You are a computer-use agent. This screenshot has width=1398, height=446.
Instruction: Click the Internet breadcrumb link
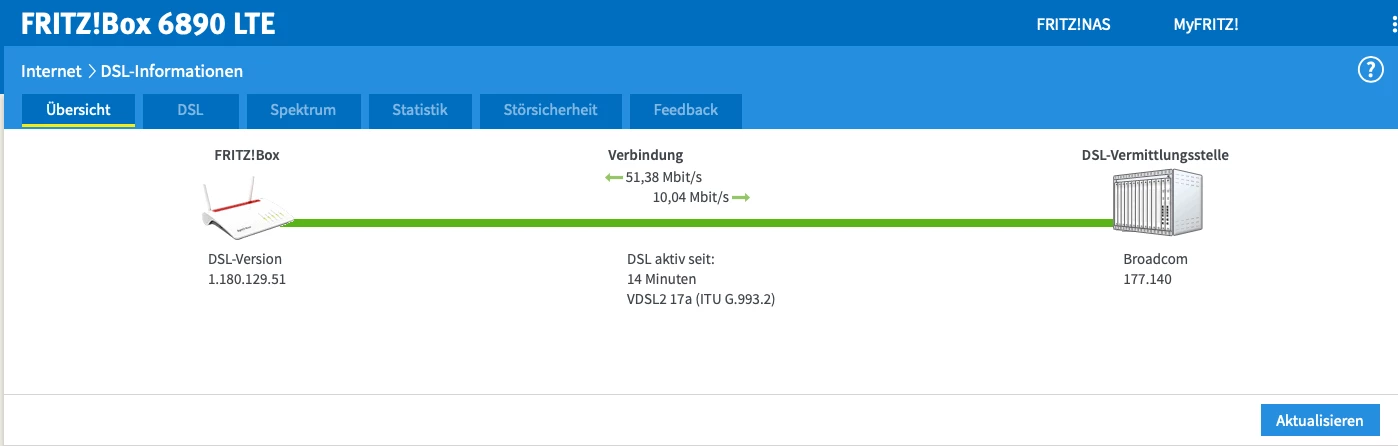[51, 72]
